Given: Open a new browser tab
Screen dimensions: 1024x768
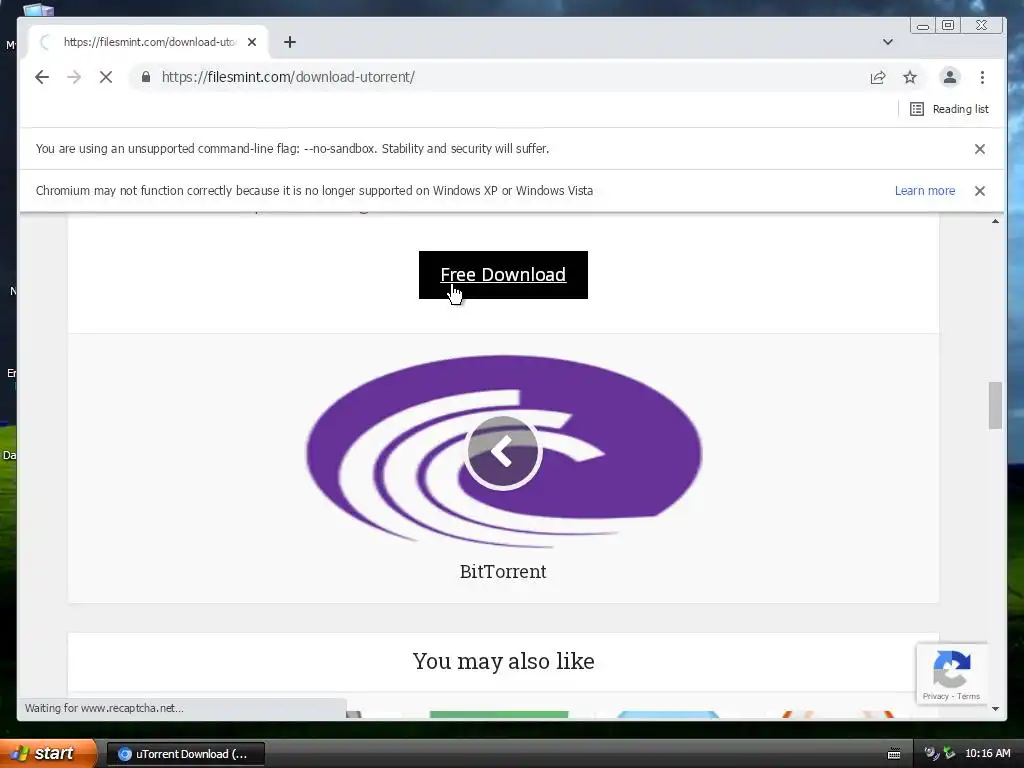Looking at the screenshot, I should 290,42.
